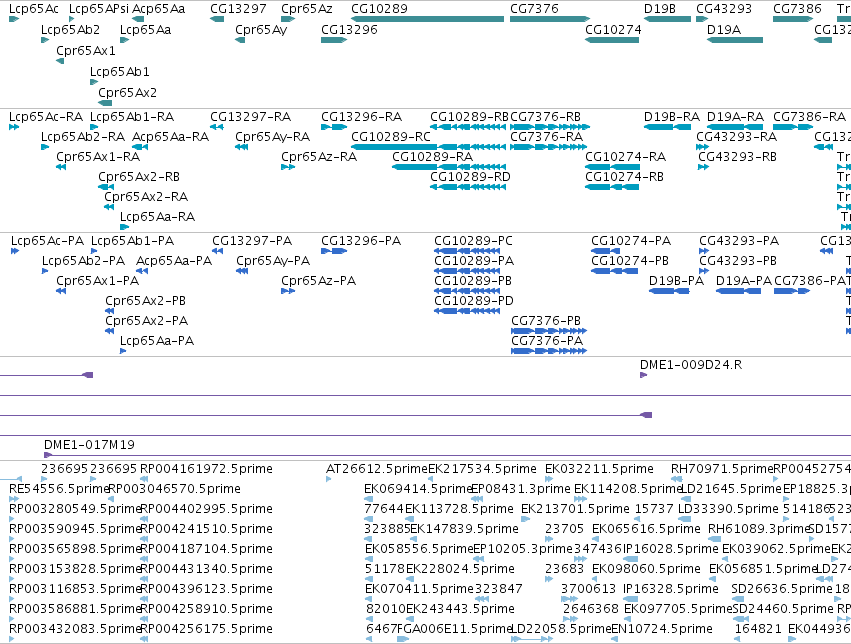This screenshot has height=644, width=851.
Task: Select the CG7386 gene arrow glyph
Action: pos(793,19)
